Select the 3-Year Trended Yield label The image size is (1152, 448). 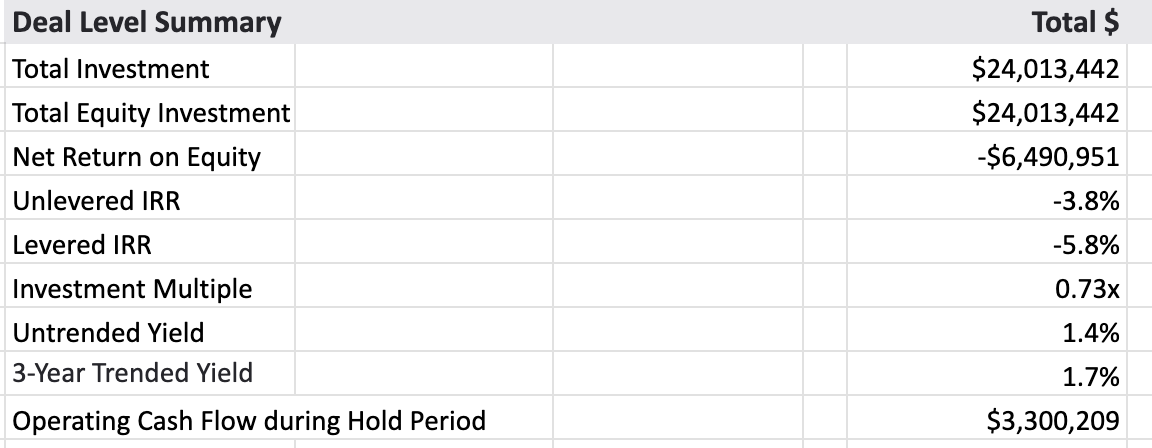pos(132,374)
